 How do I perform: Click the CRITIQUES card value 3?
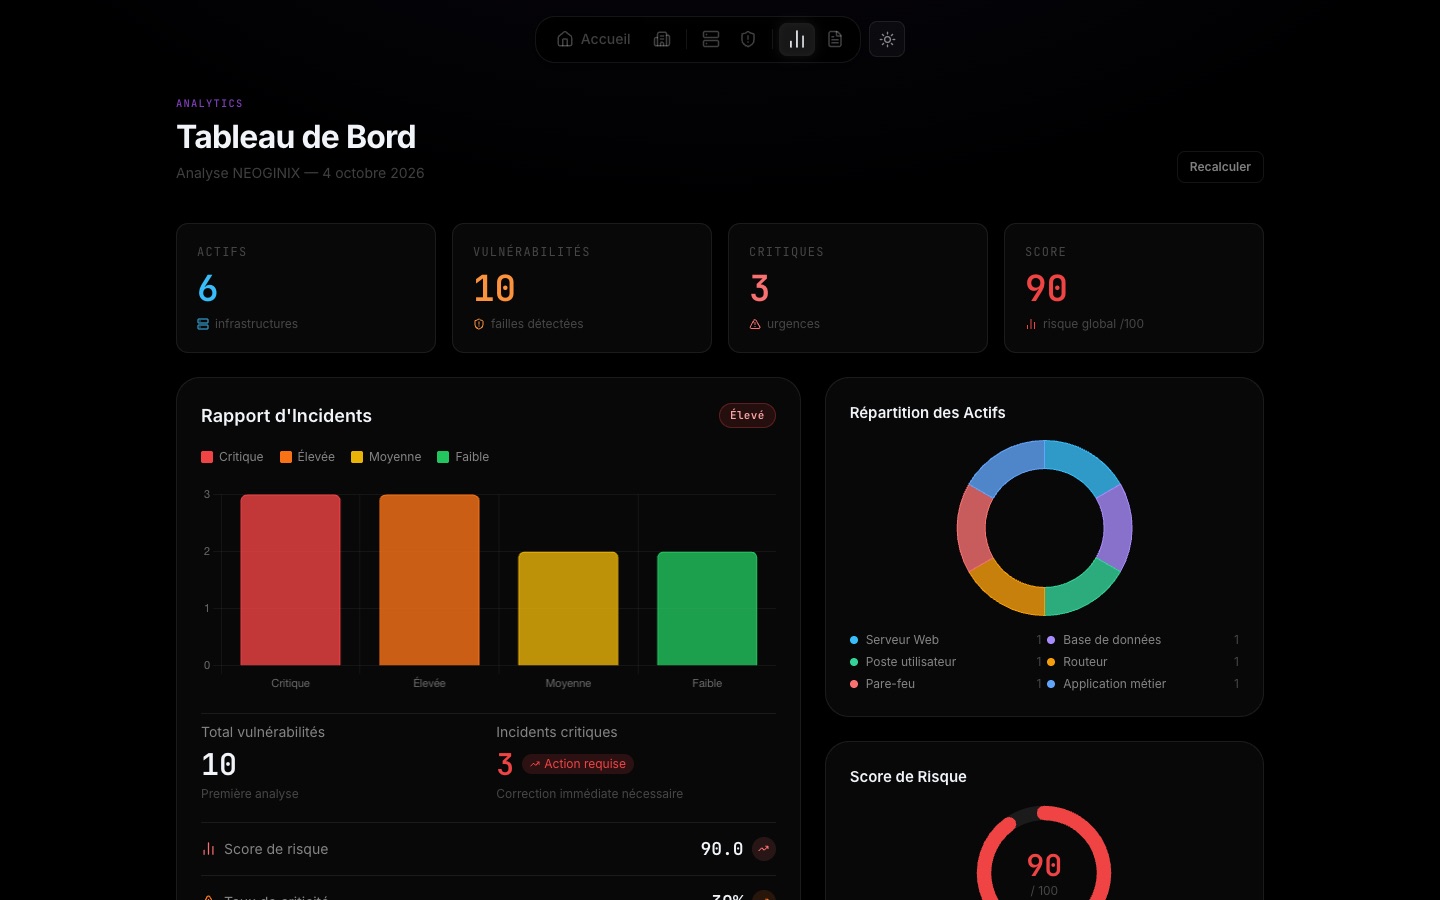coord(760,288)
